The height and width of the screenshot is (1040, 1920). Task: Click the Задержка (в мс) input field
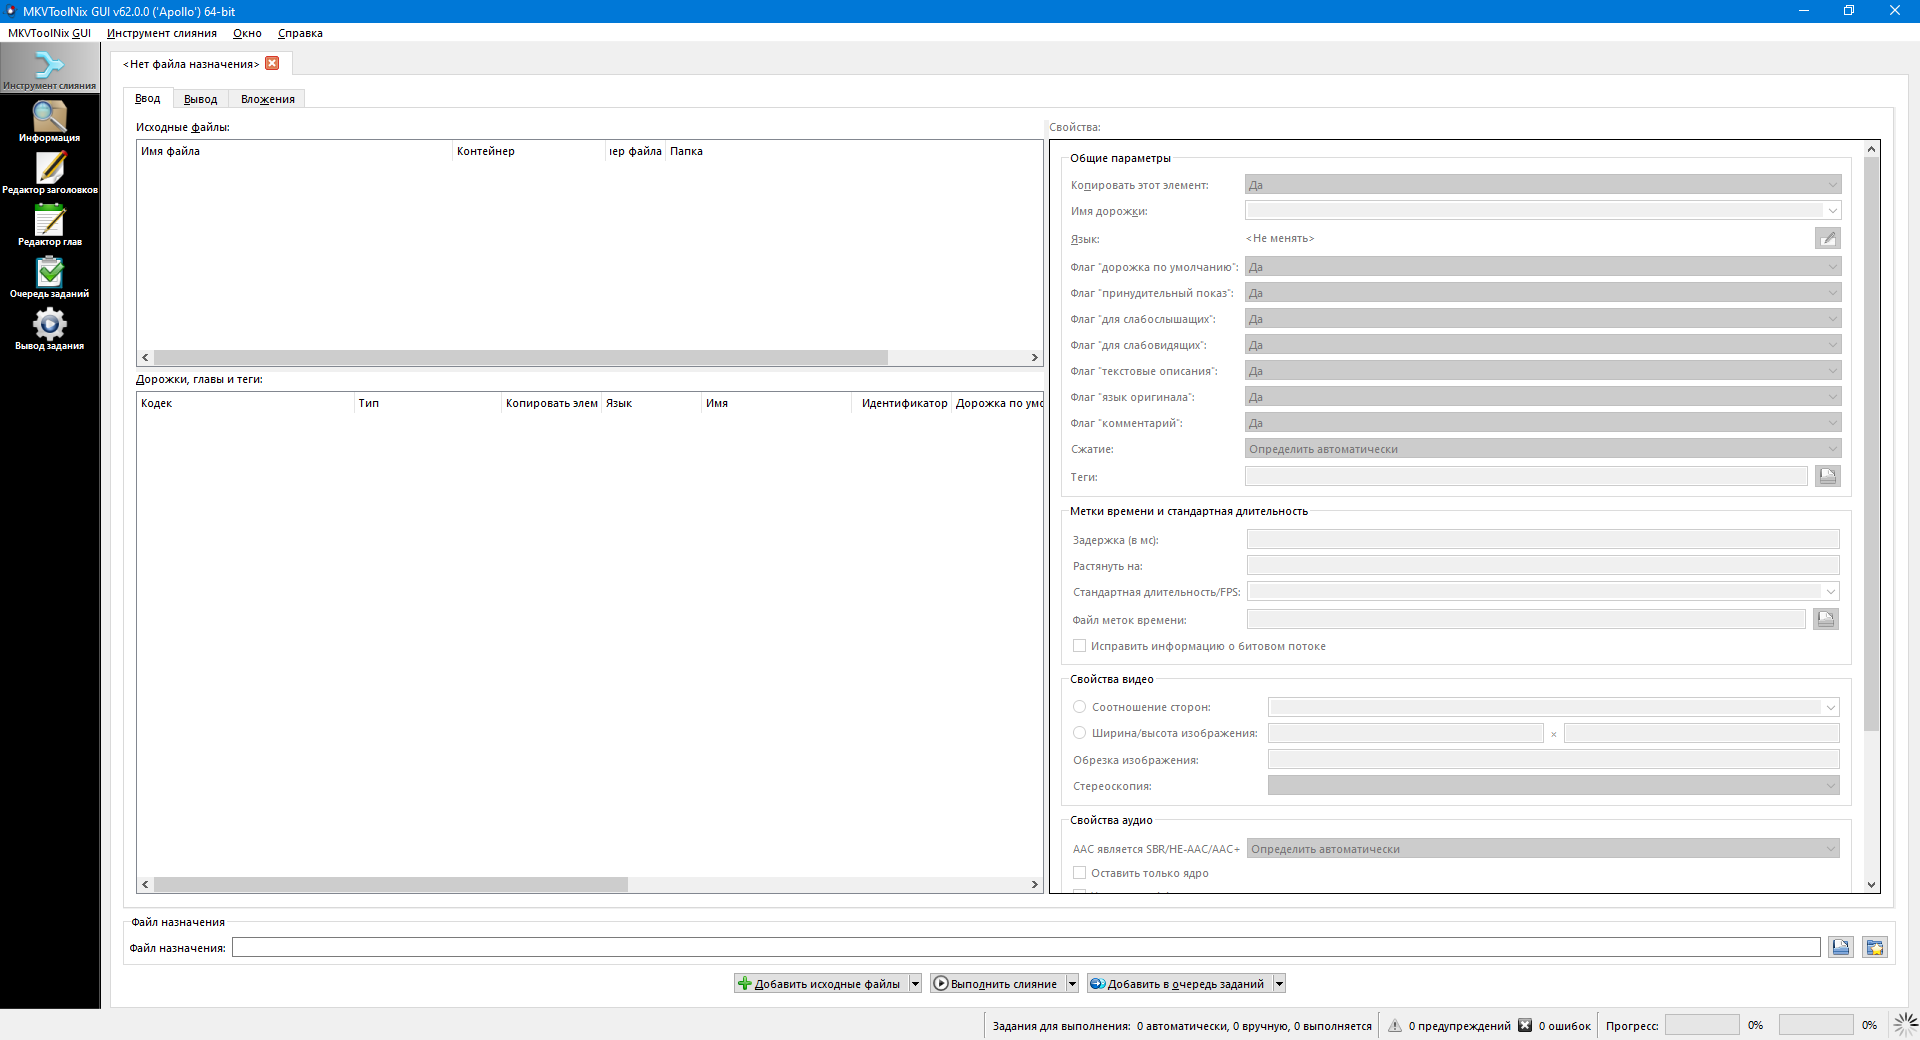[x=1543, y=540]
